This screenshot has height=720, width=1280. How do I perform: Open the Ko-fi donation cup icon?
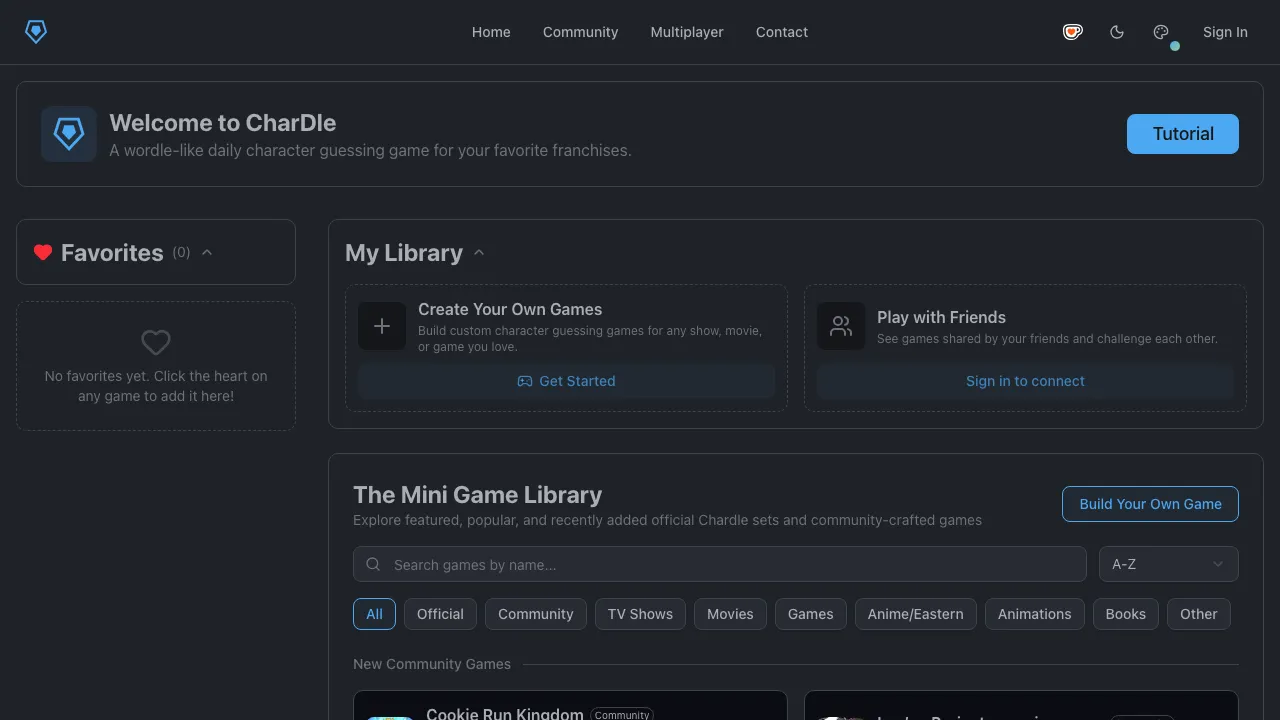(x=1073, y=32)
